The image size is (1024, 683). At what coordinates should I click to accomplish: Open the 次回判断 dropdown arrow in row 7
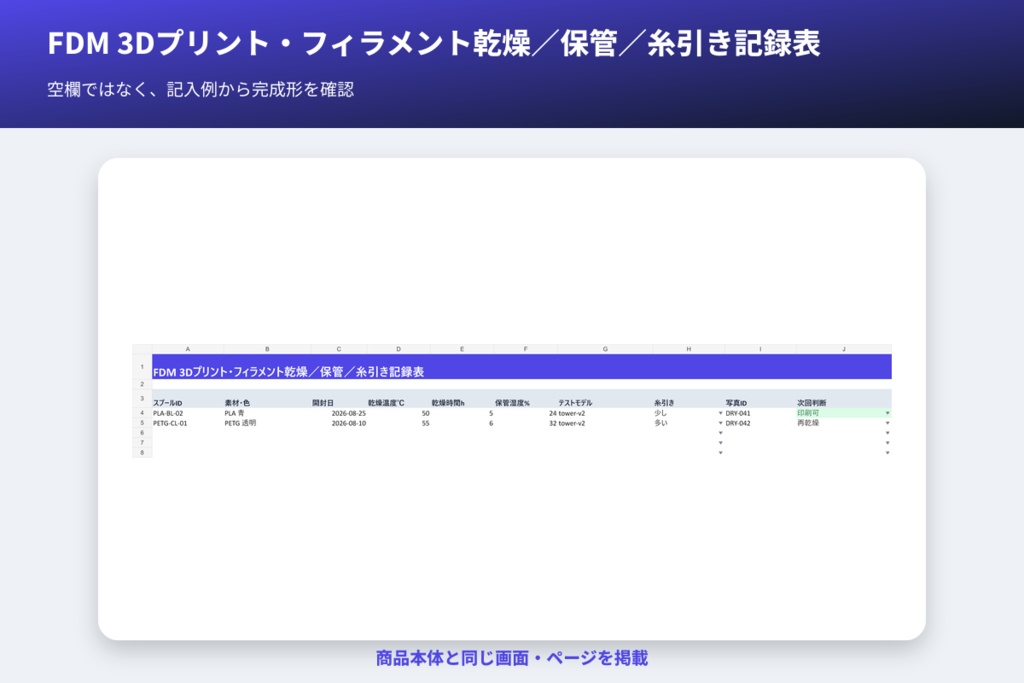(x=887, y=443)
